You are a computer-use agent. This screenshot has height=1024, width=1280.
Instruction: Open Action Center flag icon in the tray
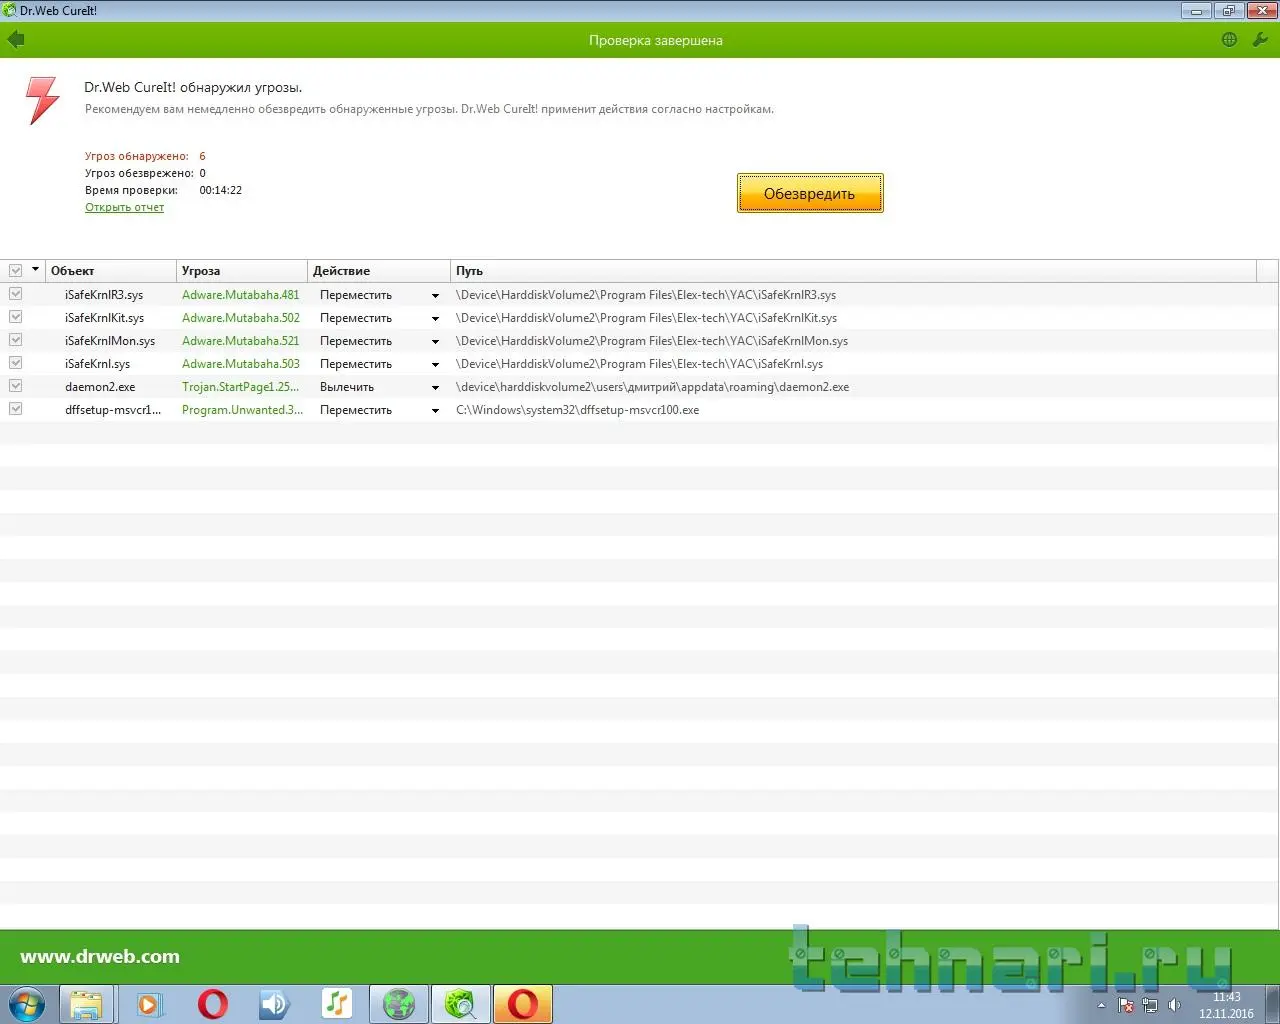(x=1126, y=1005)
